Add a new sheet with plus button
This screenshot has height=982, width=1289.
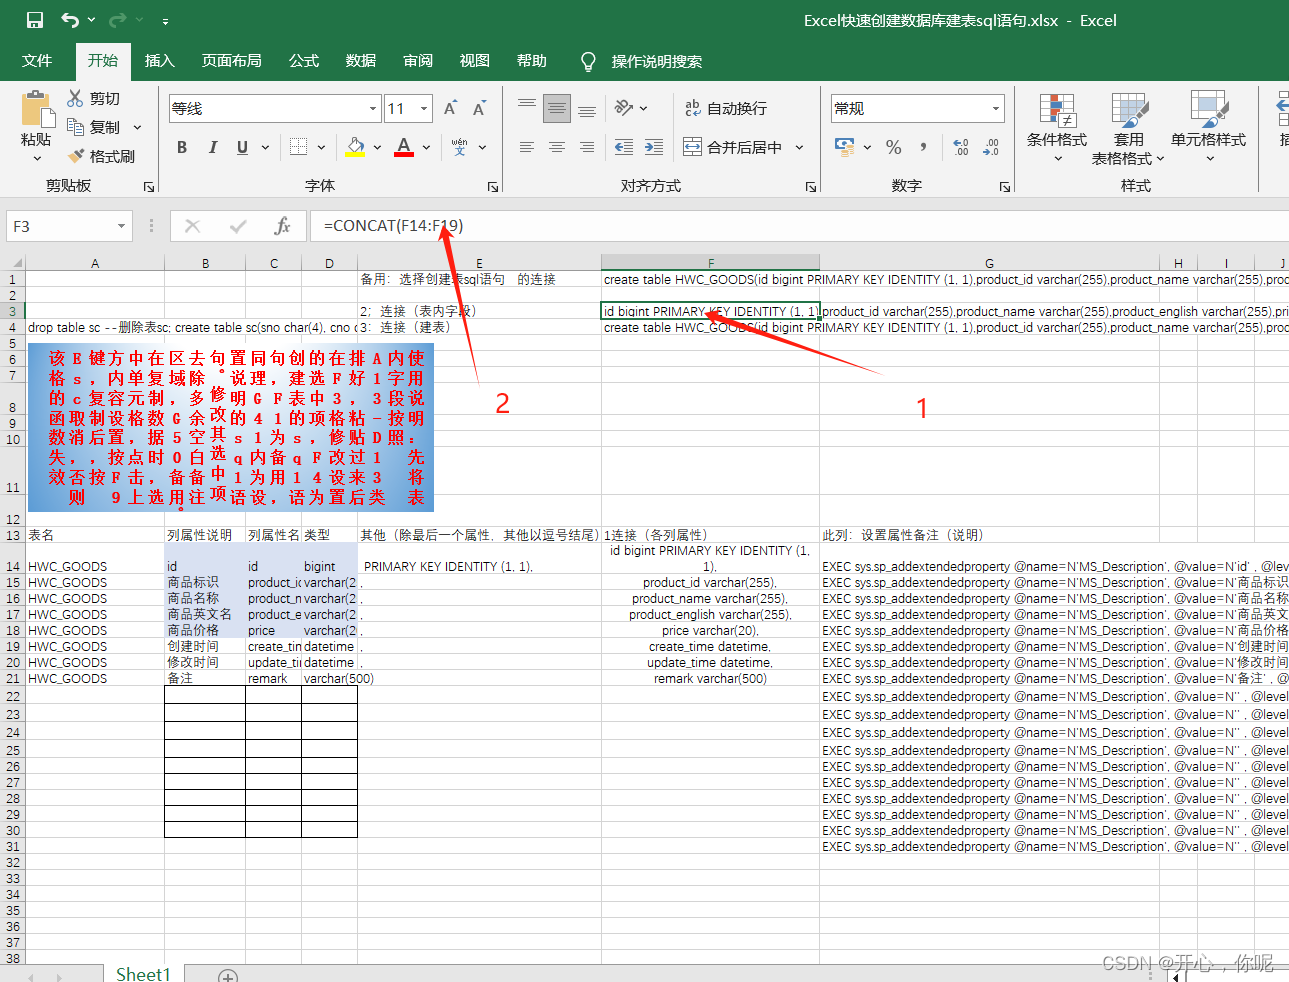pos(228,975)
